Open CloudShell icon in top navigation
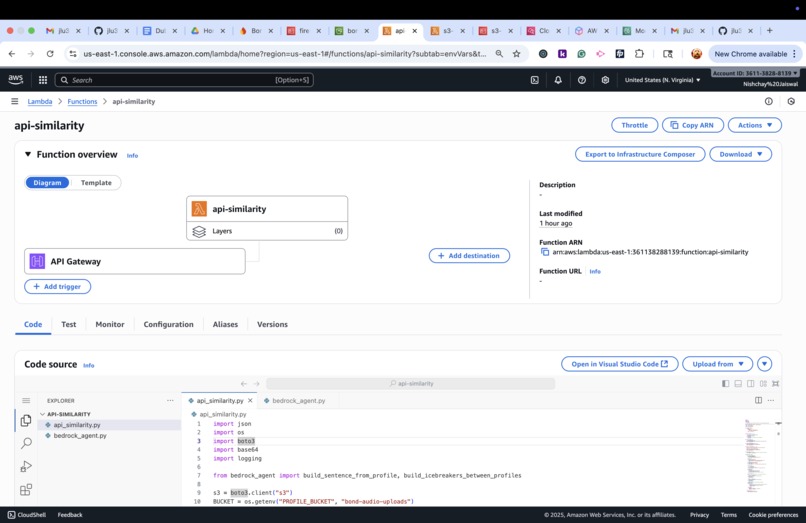Viewport: 806px width, 523px height. (535, 80)
